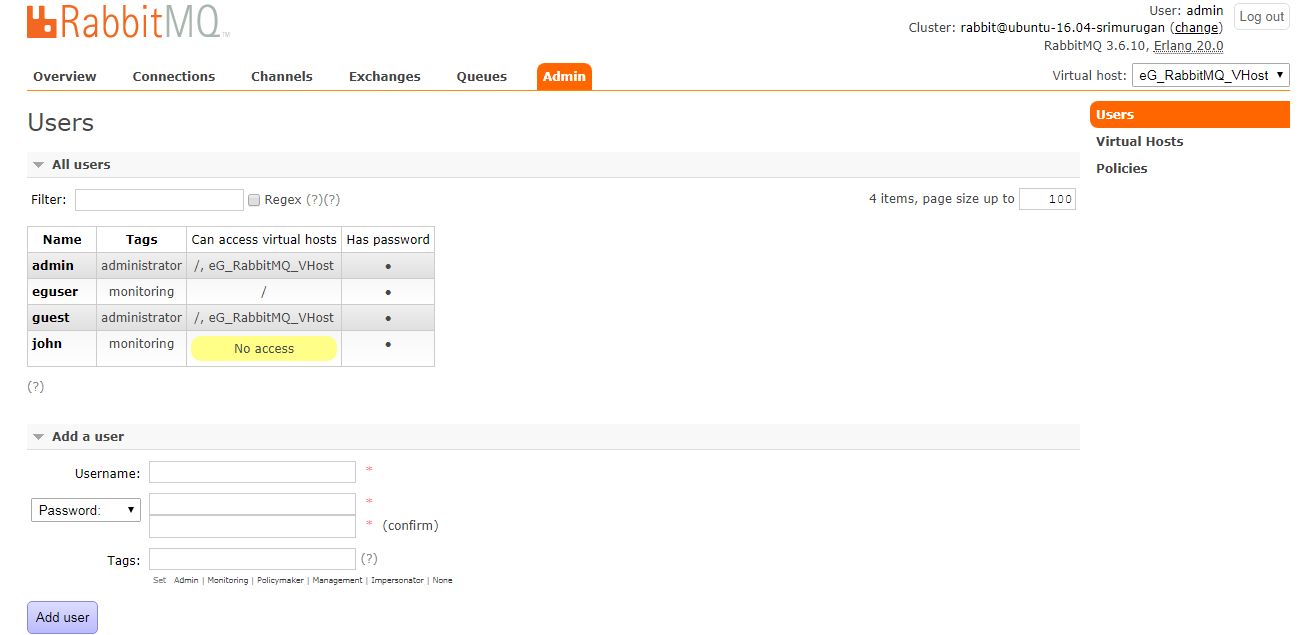Open the admin user entry
The width and height of the screenshot is (1315, 635).
[x=53, y=265]
